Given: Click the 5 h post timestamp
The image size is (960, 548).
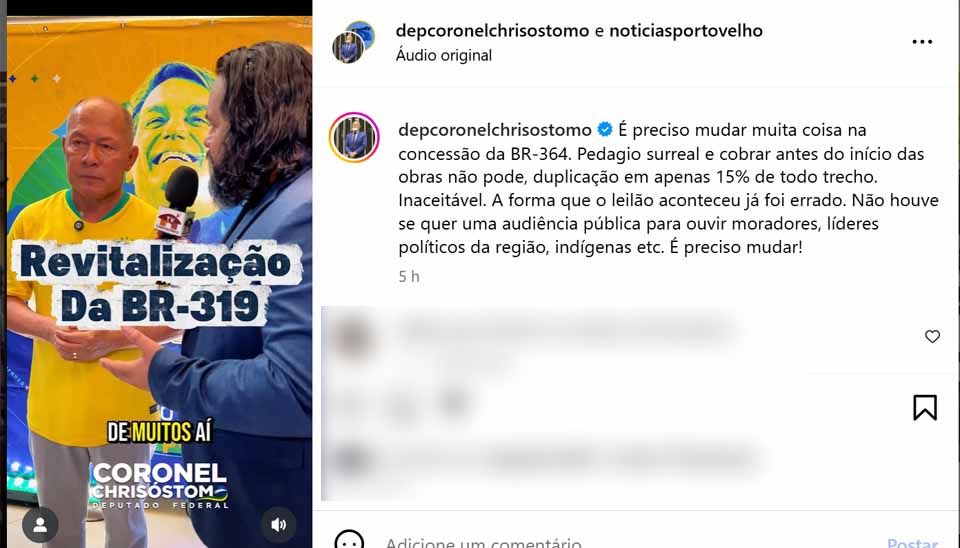Looking at the screenshot, I should pyautogui.click(x=409, y=277).
